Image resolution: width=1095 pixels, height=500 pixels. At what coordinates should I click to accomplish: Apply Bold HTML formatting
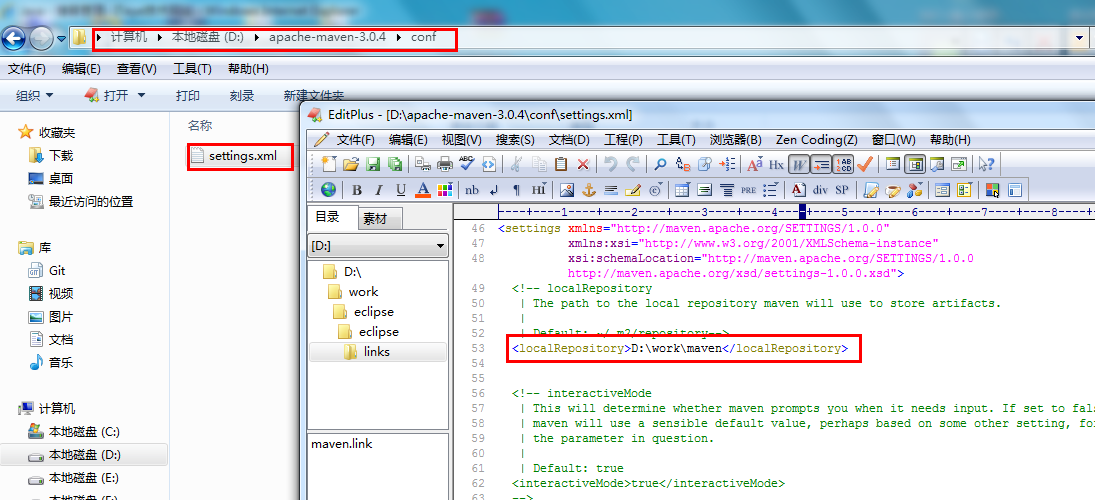357,190
